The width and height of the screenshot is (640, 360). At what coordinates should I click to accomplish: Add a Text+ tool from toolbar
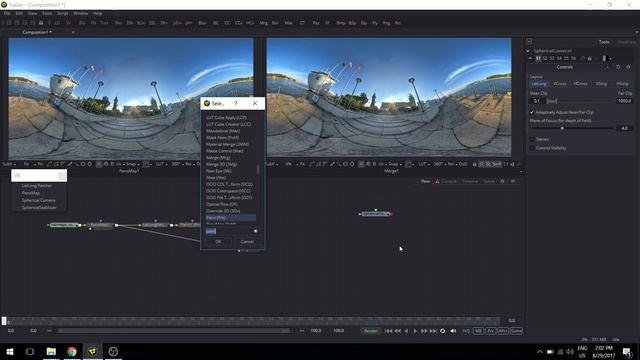[x=104, y=23]
